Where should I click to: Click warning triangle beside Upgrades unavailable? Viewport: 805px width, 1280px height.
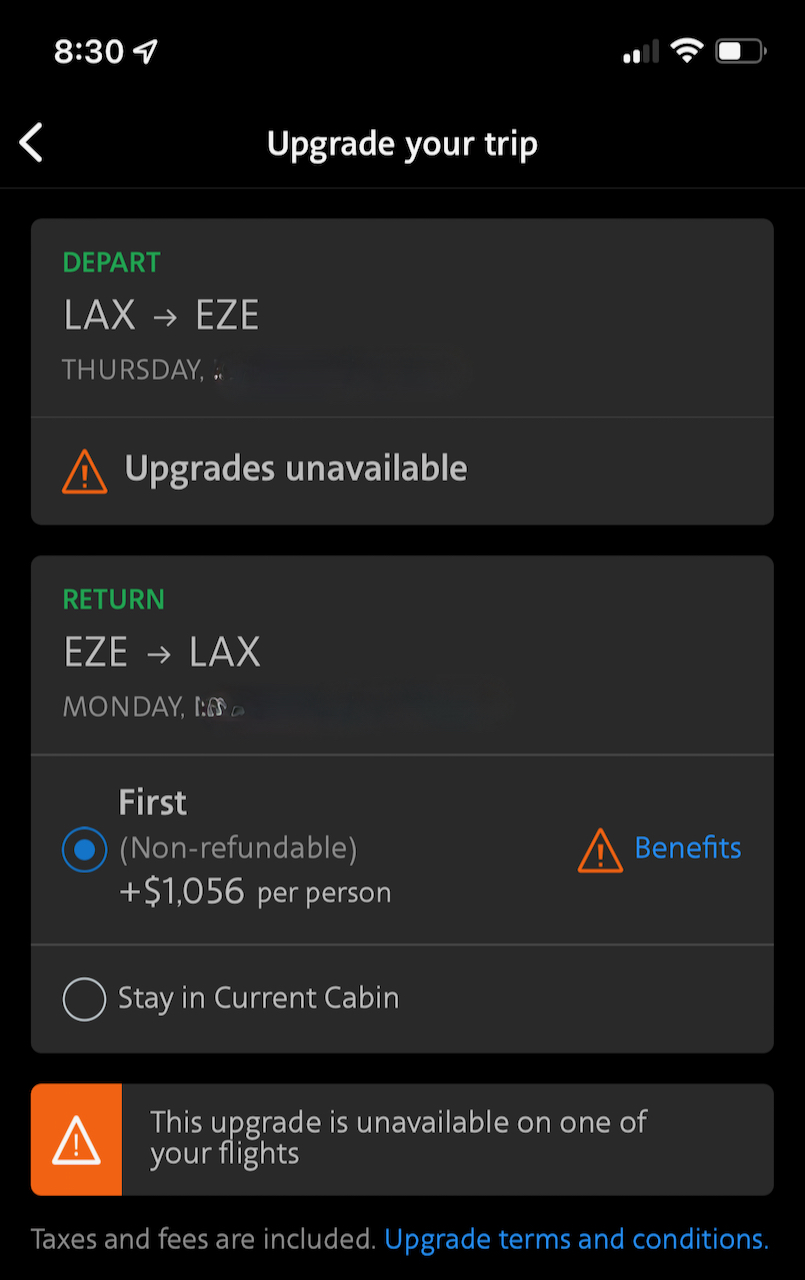84,470
